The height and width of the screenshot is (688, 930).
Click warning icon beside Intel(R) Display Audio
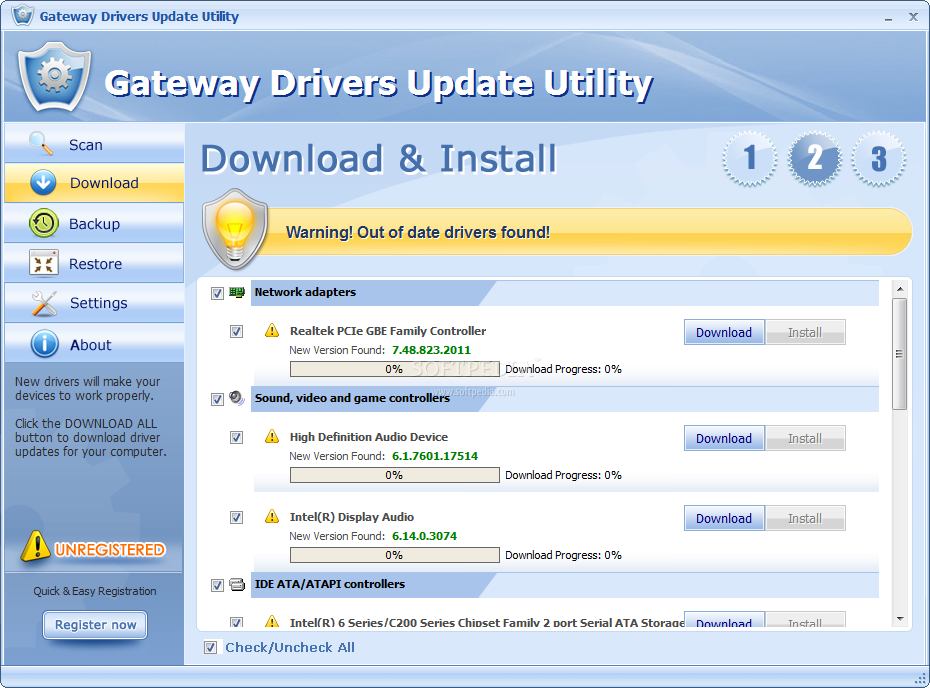(272, 517)
